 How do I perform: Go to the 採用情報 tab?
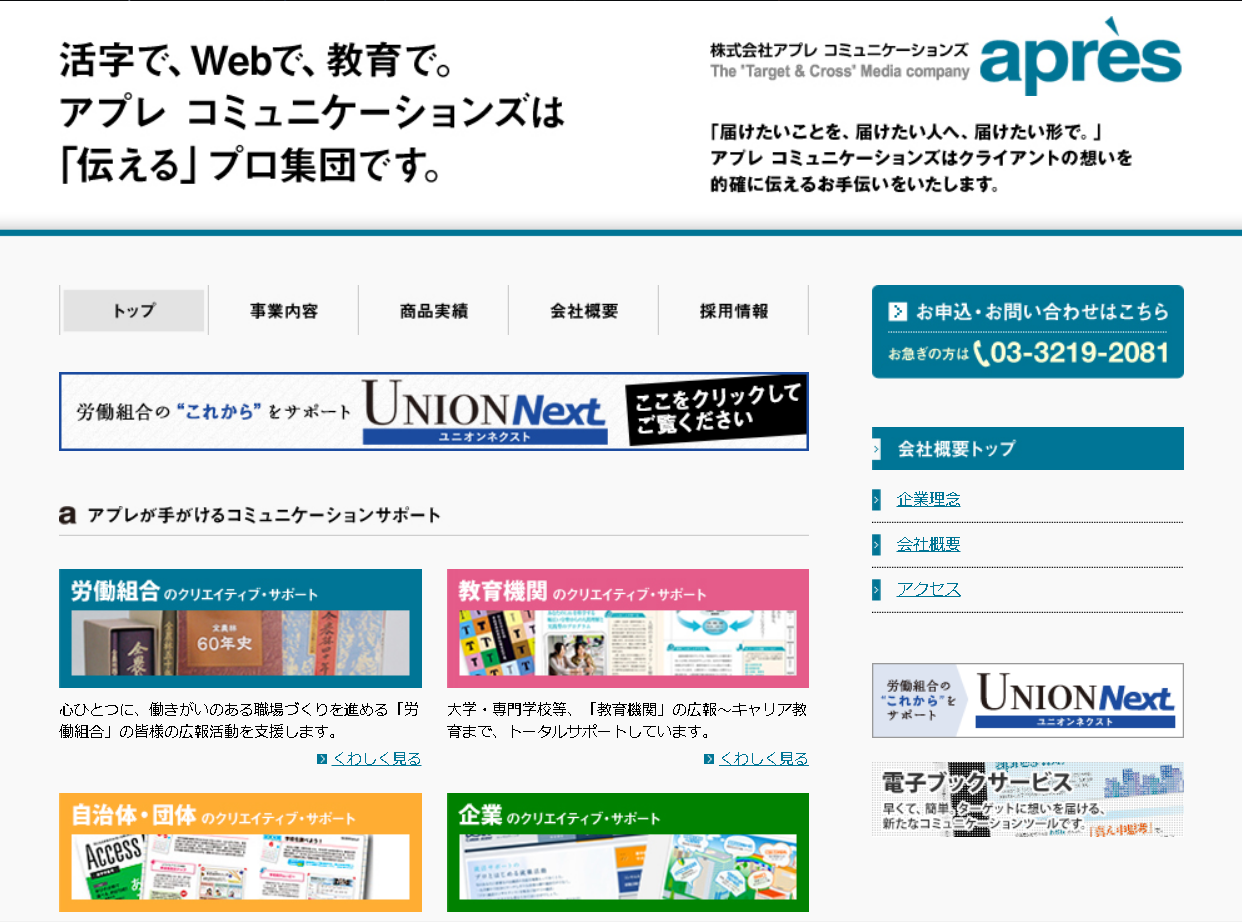pyautogui.click(x=734, y=311)
